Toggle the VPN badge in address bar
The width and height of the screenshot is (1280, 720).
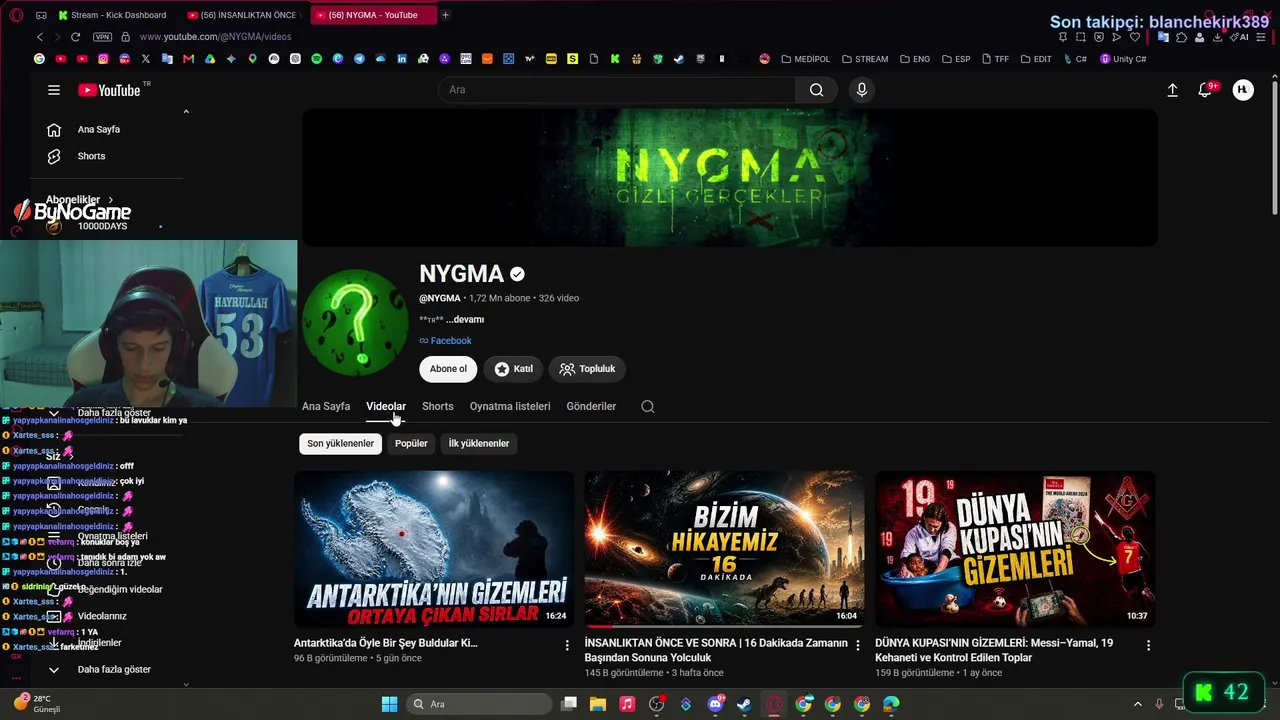tap(102, 37)
